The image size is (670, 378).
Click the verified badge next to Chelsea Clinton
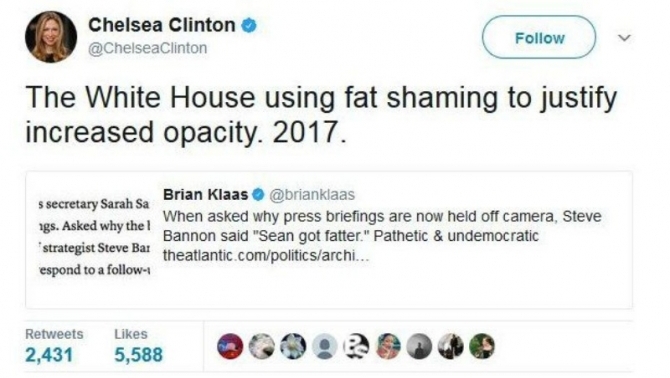(x=249, y=25)
